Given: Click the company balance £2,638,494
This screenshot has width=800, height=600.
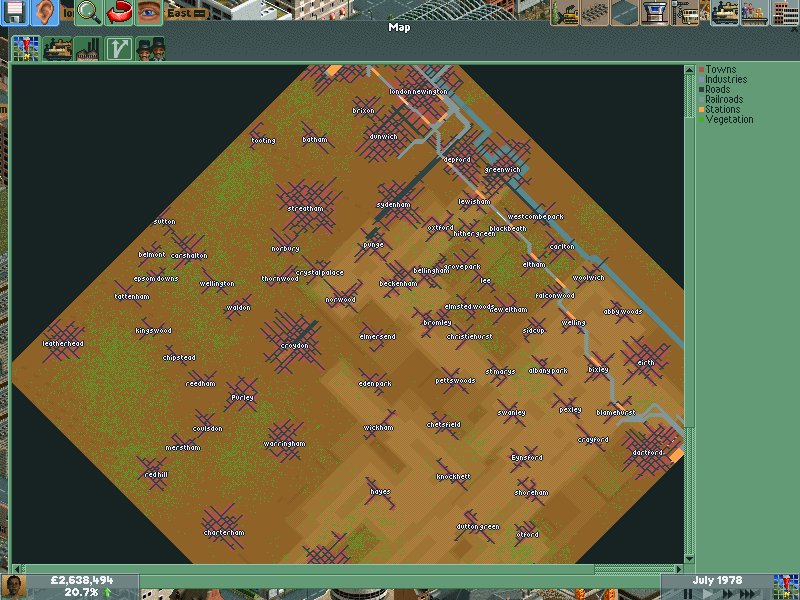Looking at the screenshot, I should [82, 581].
